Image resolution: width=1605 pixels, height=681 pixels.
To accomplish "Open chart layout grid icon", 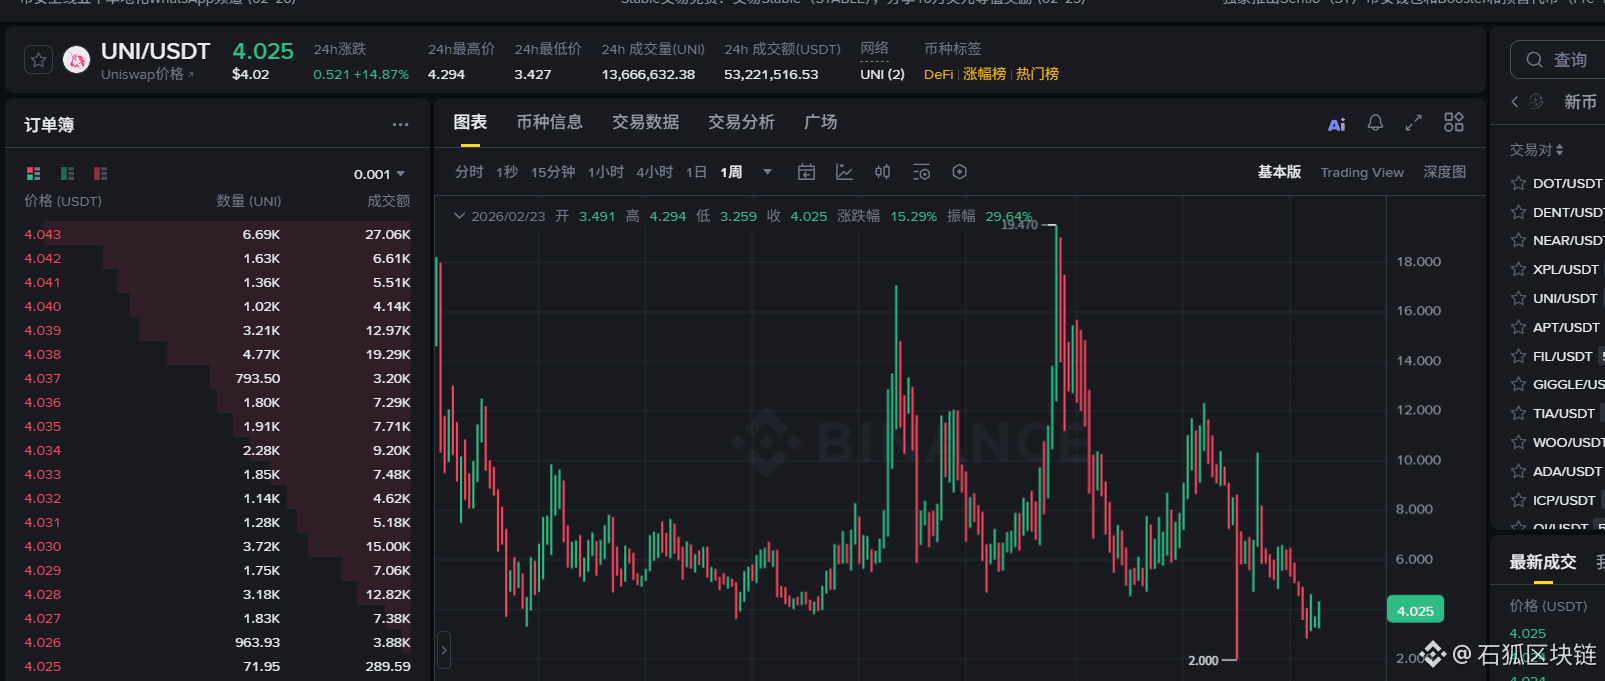I will [1453, 122].
